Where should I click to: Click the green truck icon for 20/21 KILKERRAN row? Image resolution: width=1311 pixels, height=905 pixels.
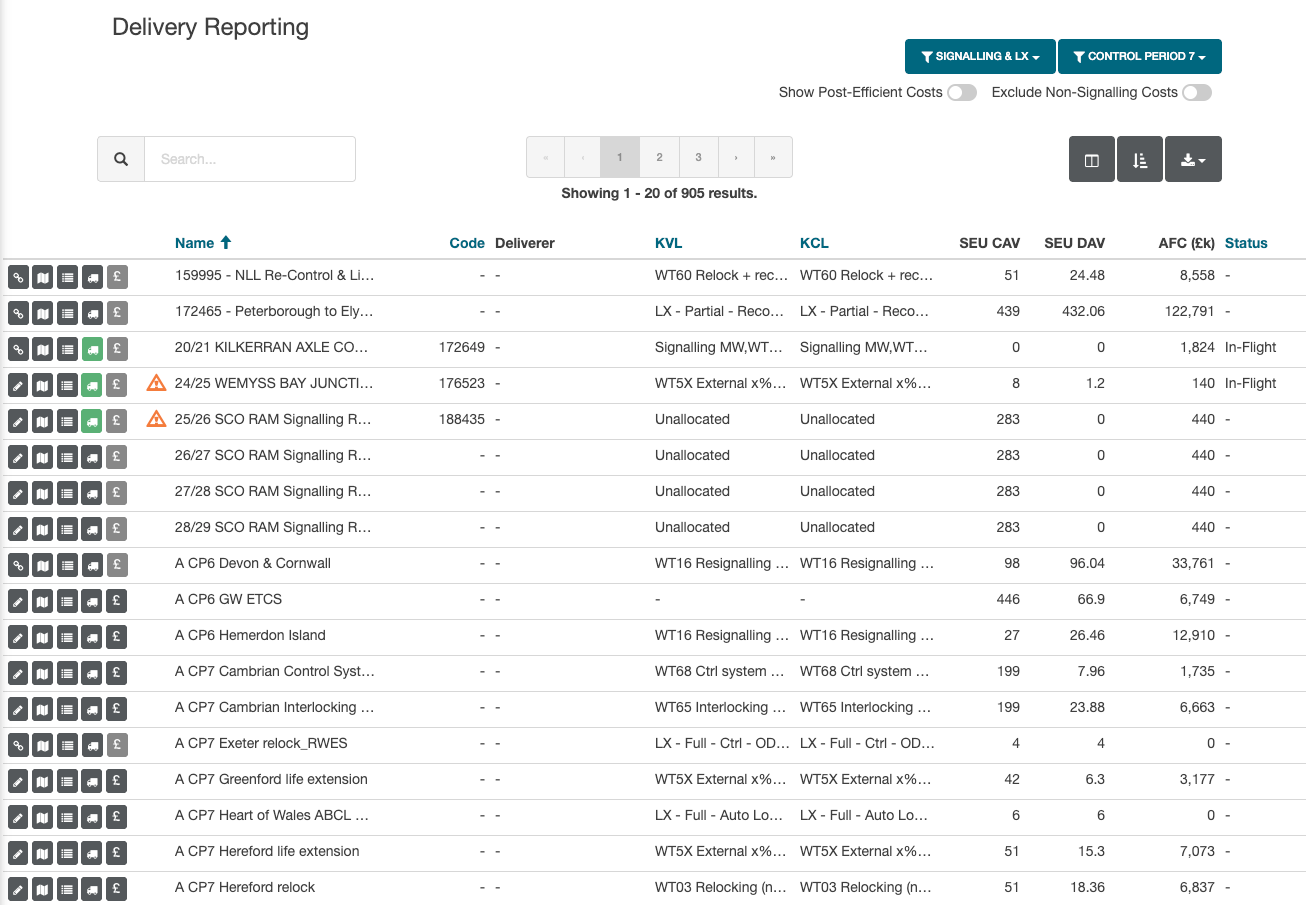pyautogui.click(x=92, y=348)
